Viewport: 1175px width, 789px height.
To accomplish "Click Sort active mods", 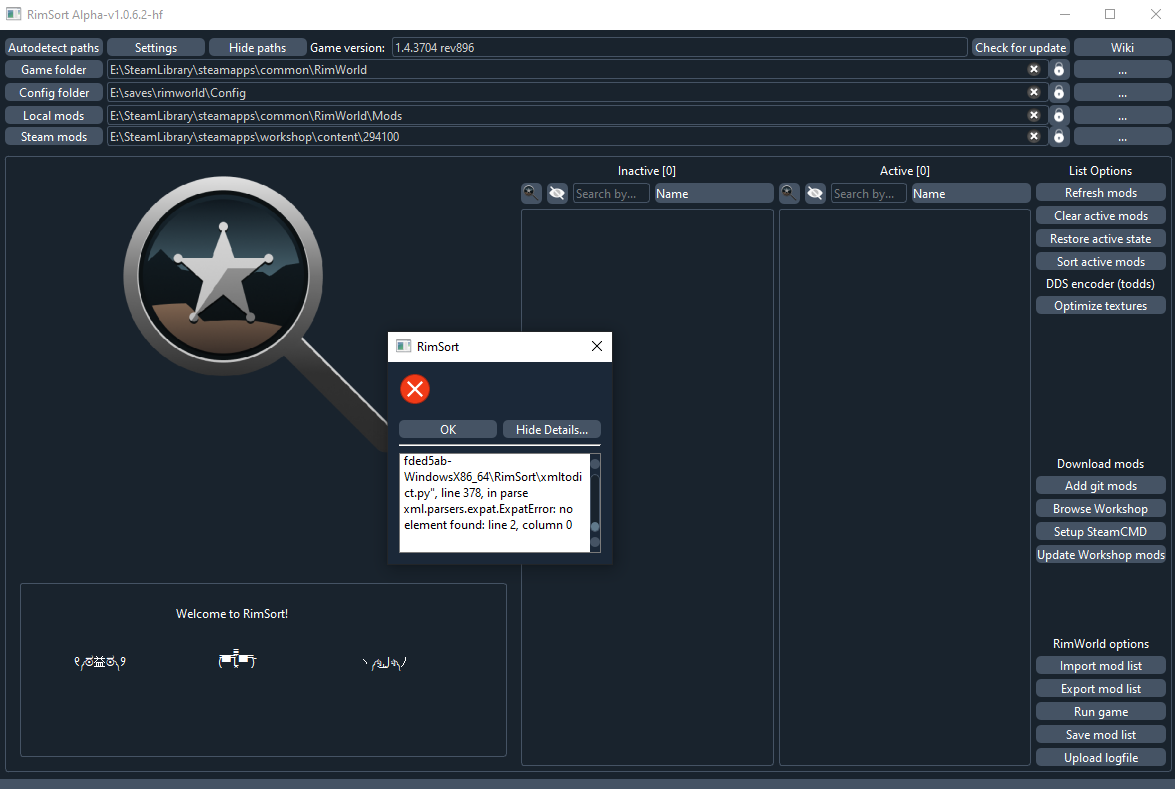I will coord(1100,261).
